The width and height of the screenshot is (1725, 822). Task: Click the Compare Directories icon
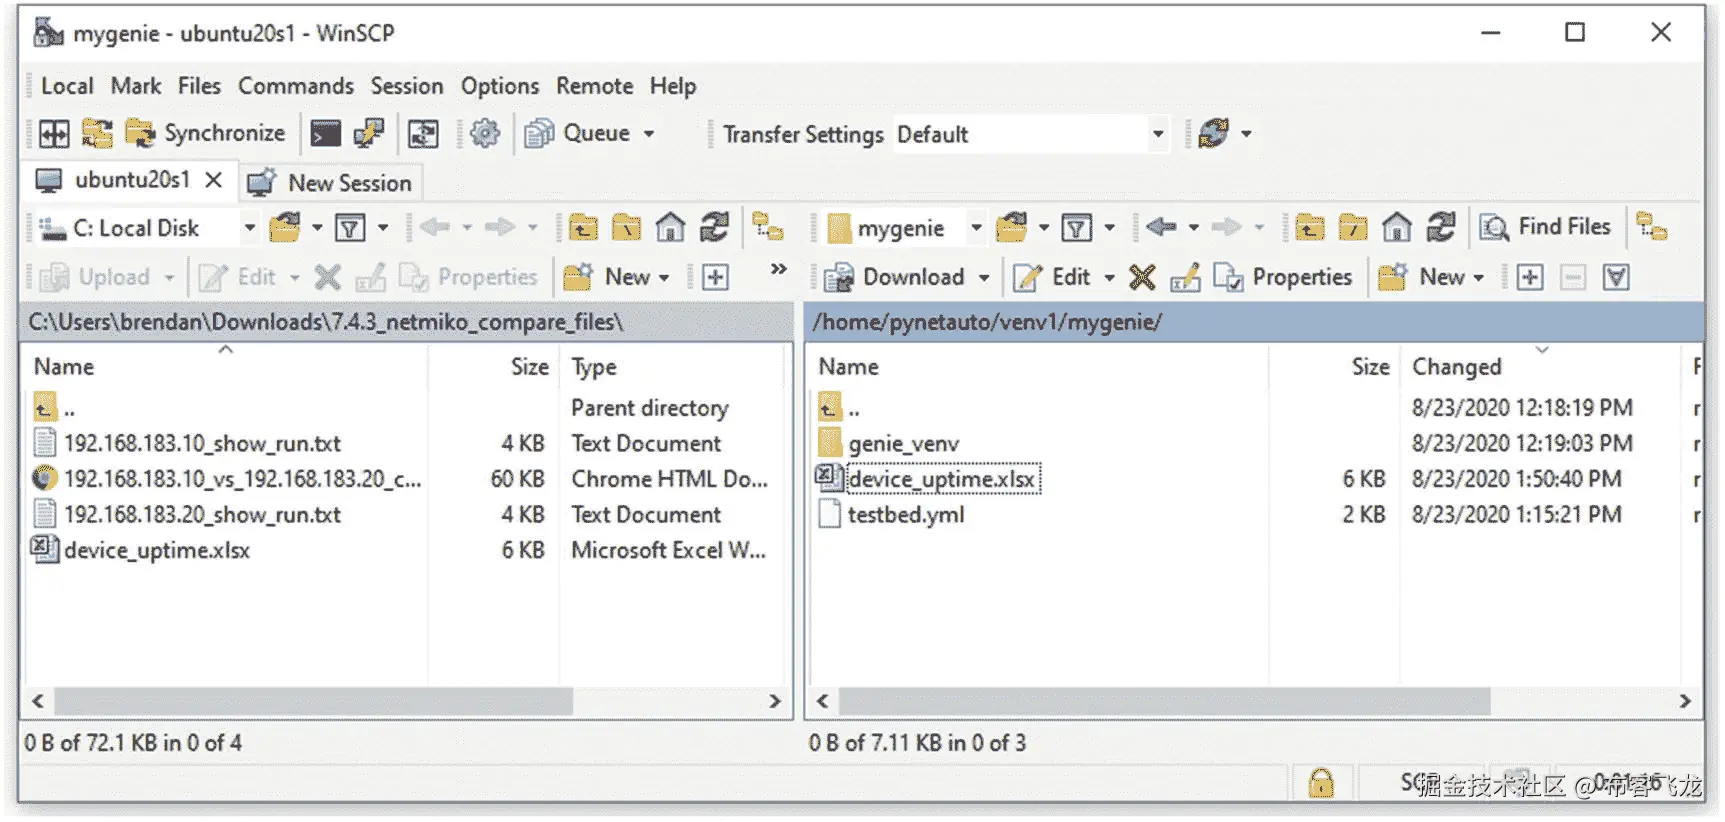[x=97, y=133]
